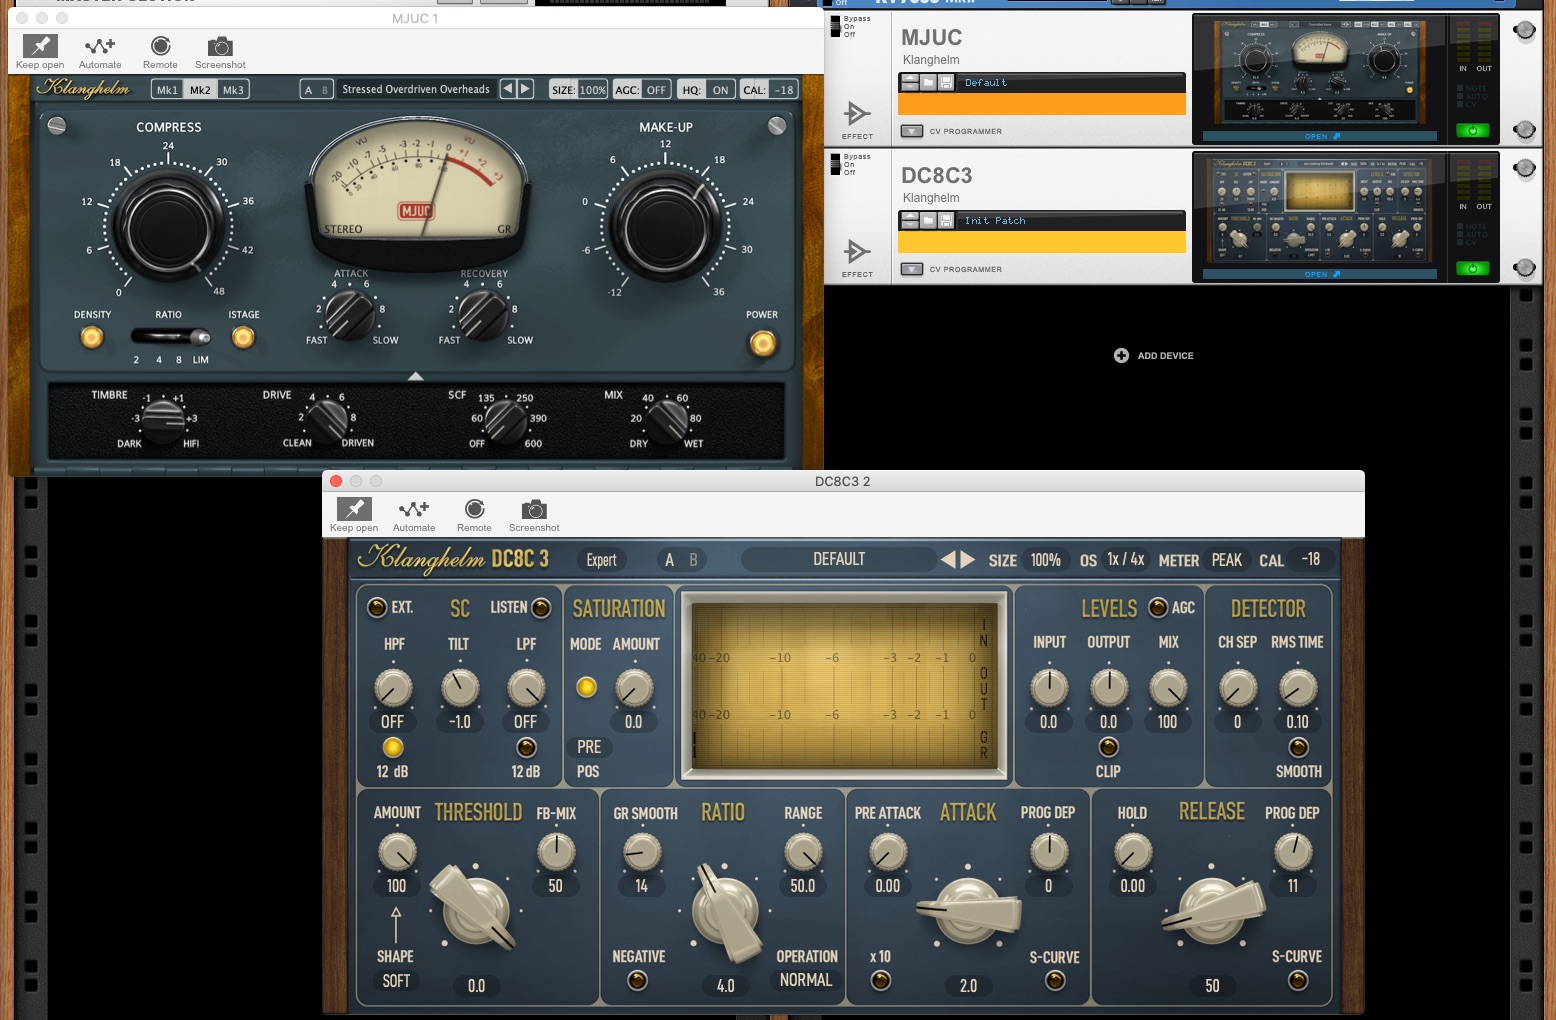This screenshot has height=1020, width=1556.
Task: Click DC8C3 rack effect arrow icon
Action: point(857,251)
